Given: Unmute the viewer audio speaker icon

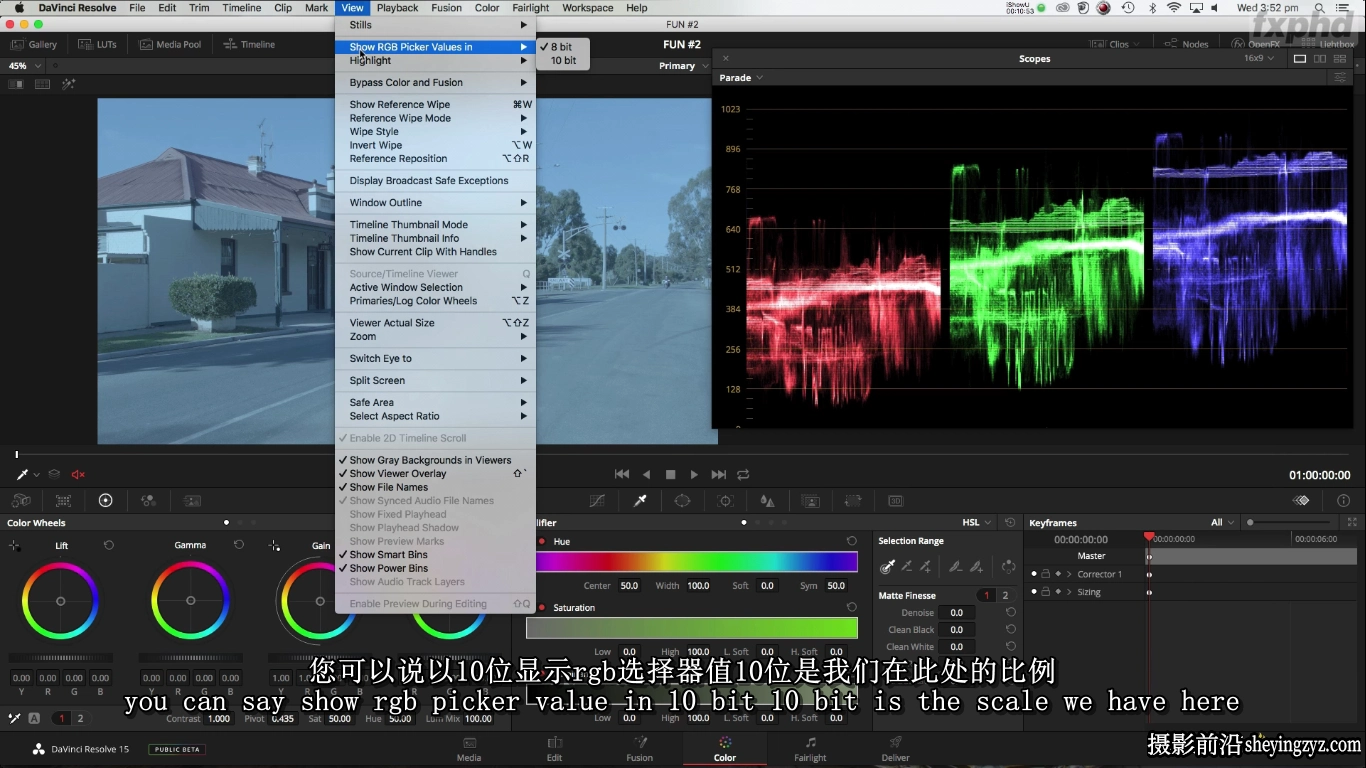Looking at the screenshot, I should click(x=78, y=474).
